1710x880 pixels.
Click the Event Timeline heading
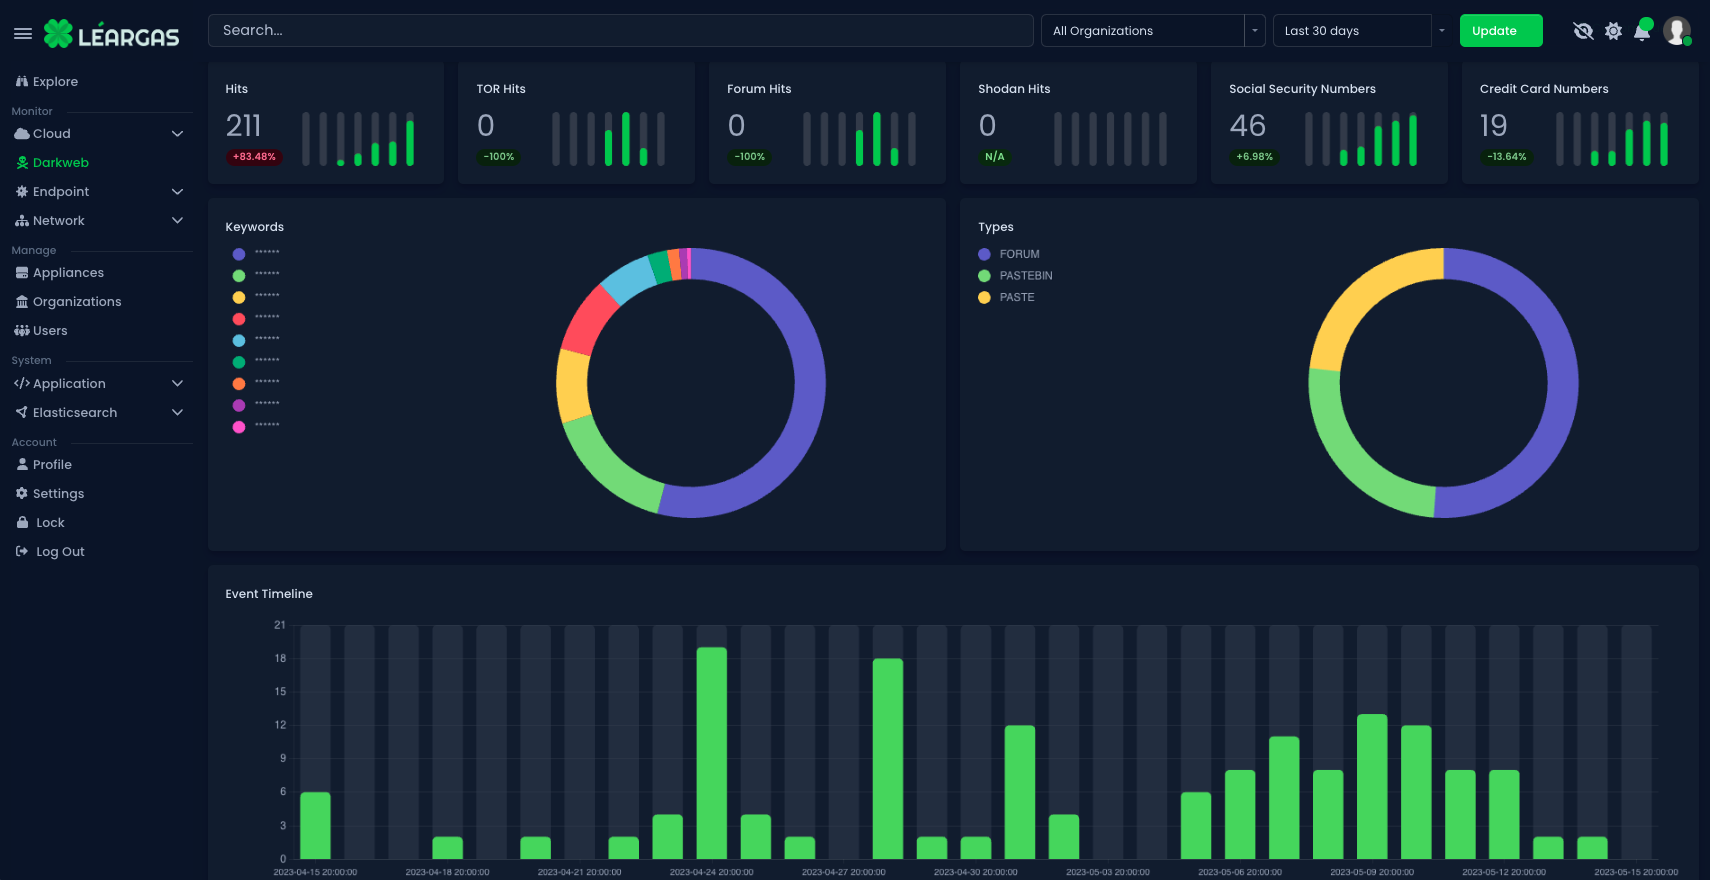click(269, 594)
